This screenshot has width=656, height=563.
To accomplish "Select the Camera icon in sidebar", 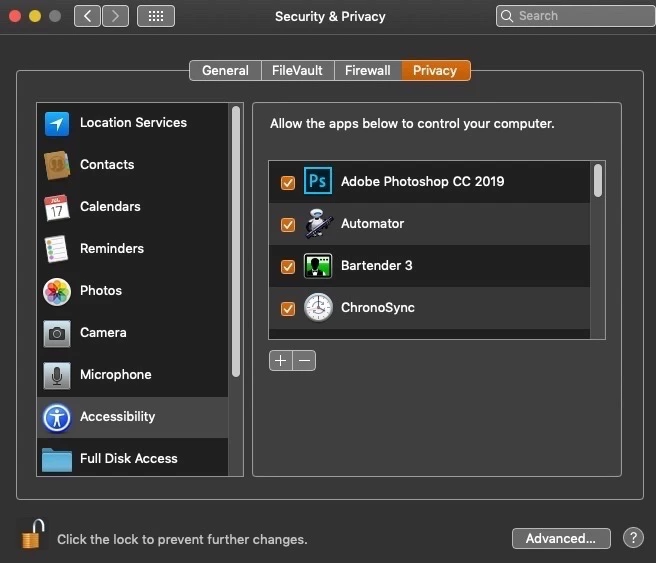I will pyautogui.click(x=57, y=333).
